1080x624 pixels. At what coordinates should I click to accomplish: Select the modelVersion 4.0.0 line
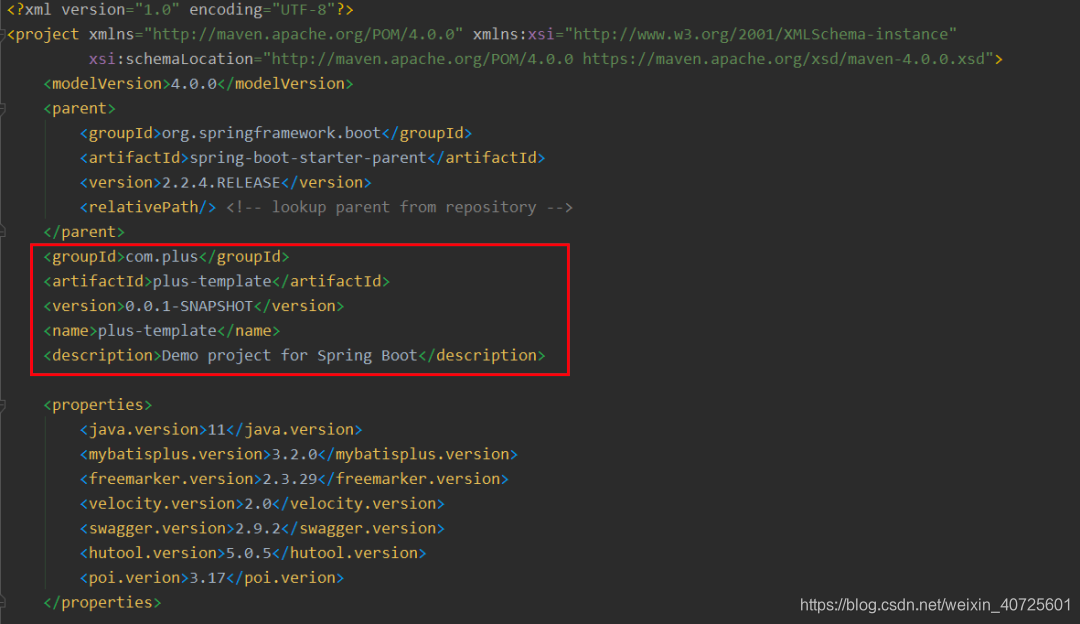click(x=198, y=84)
